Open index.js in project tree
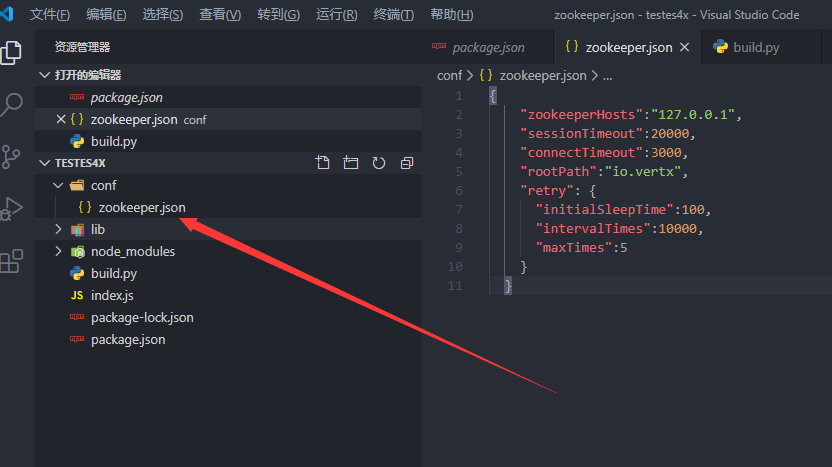This screenshot has height=467, width=832. pyautogui.click(x=228, y=296)
